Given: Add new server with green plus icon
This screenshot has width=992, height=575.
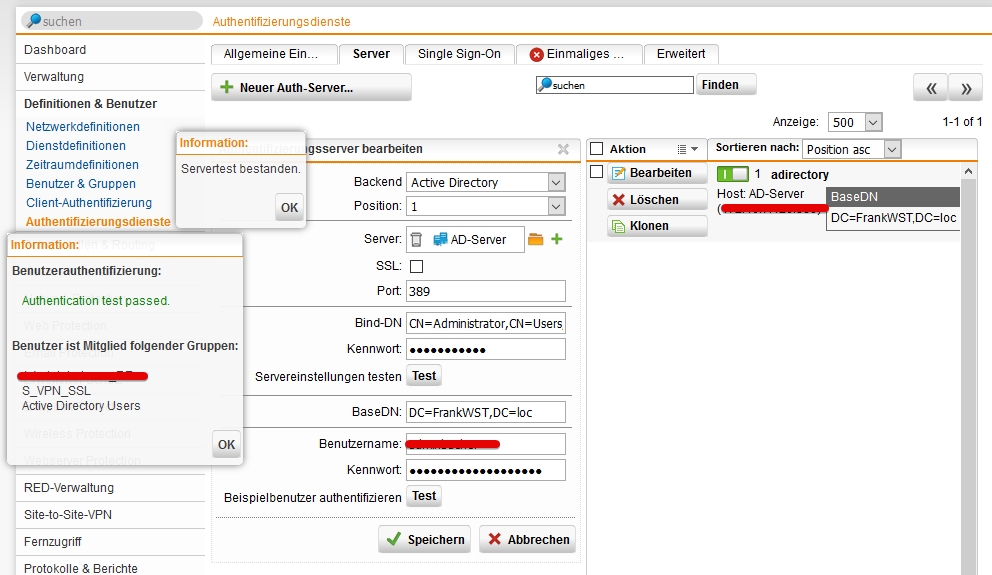Looking at the screenshot, I should tap(557, 239).
